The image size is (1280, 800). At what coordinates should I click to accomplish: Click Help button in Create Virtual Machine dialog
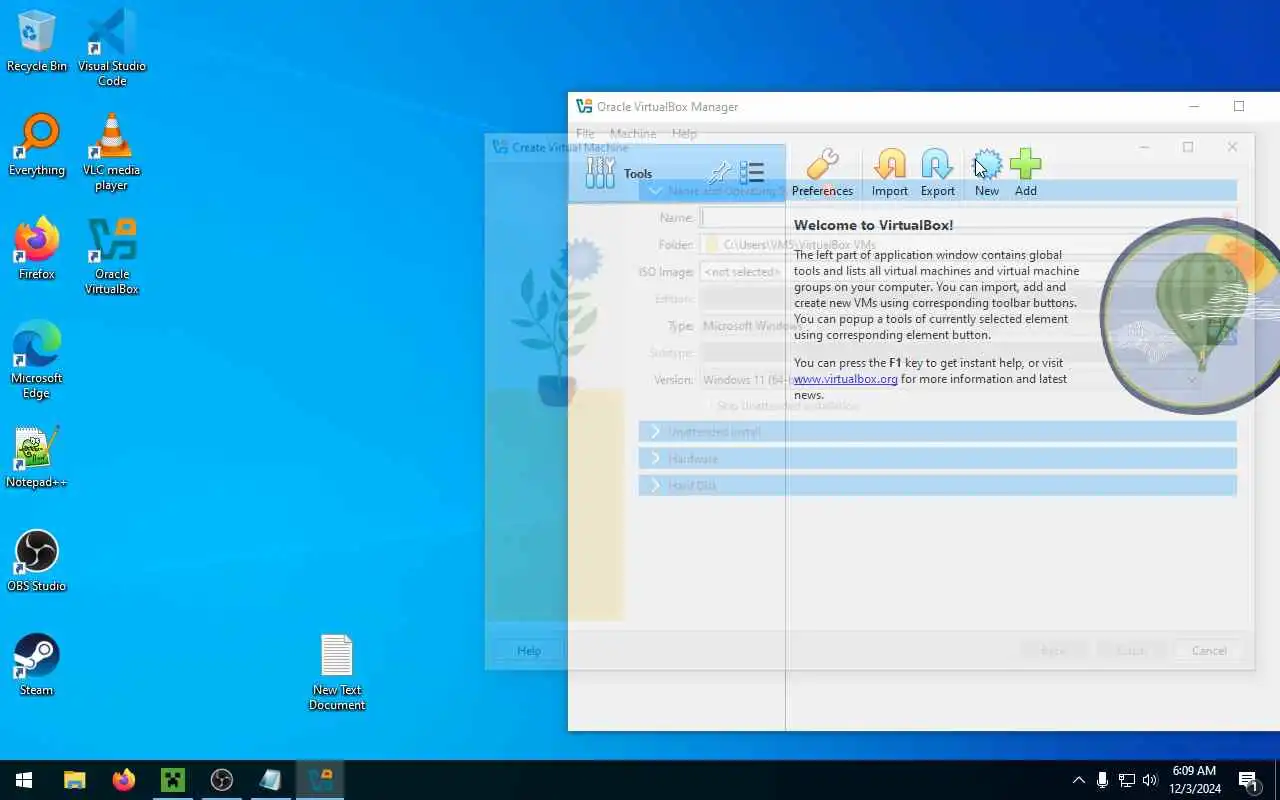[x=529, y=650]
